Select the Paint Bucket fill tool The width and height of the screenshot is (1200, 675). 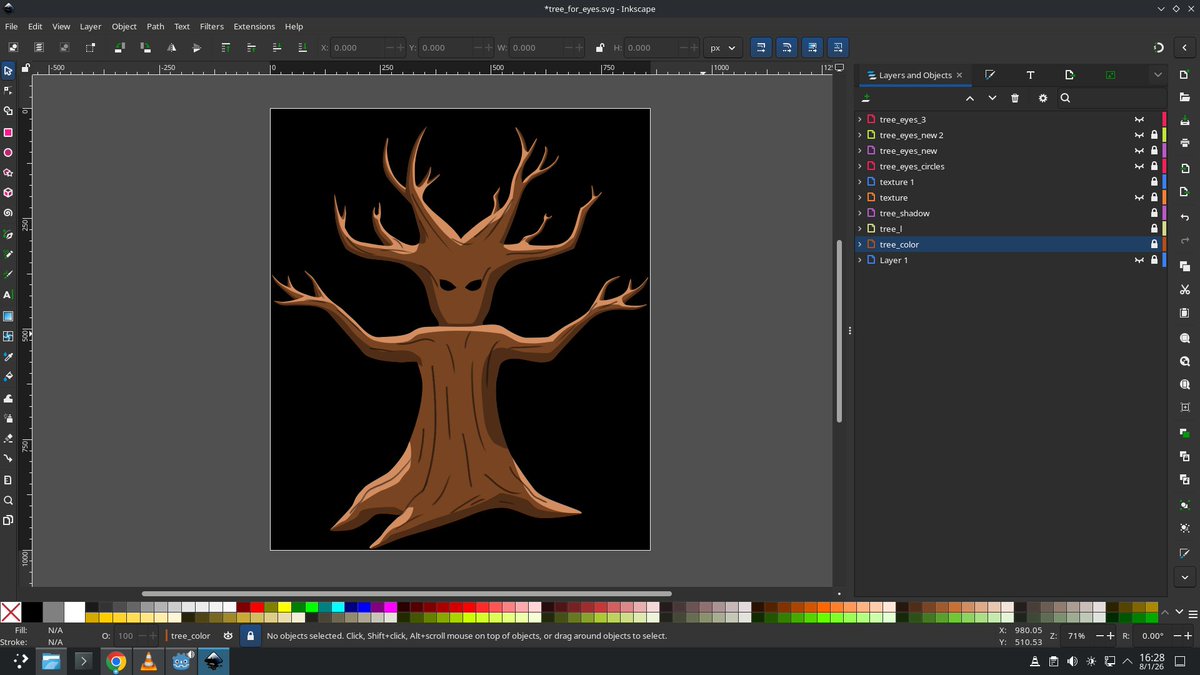coord(8,377)
